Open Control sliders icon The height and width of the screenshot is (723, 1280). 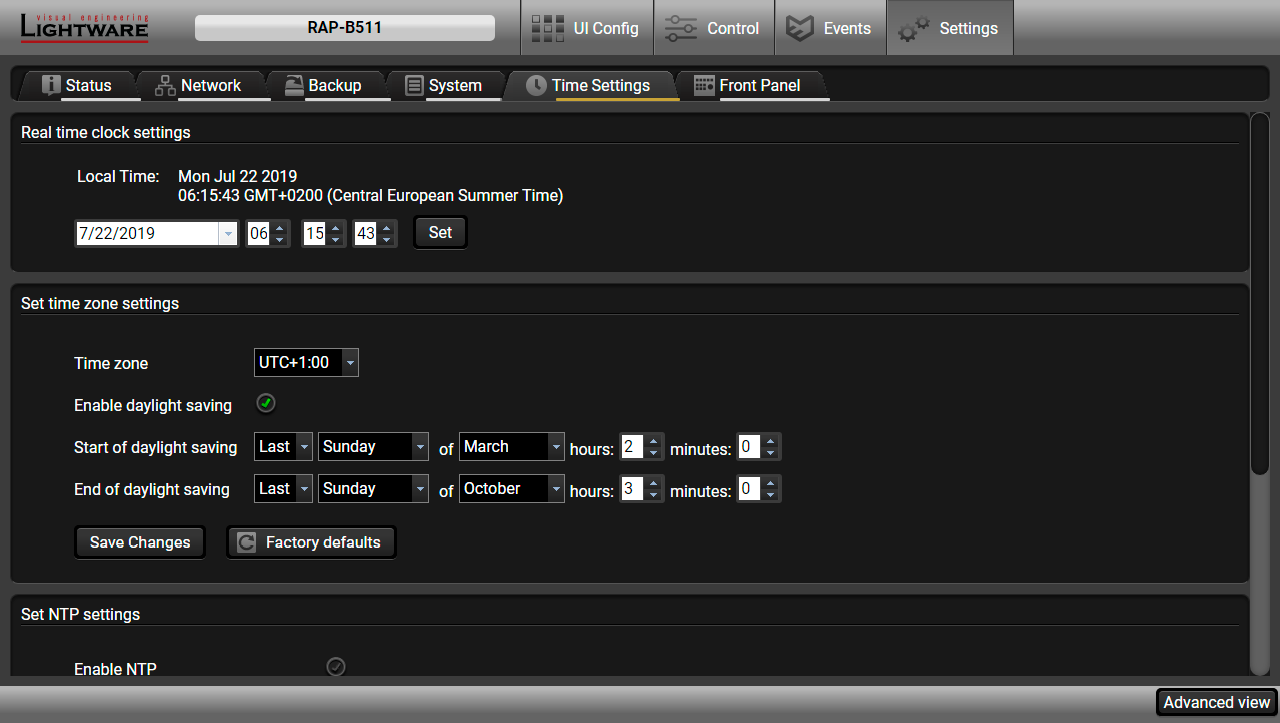point(681,28)
